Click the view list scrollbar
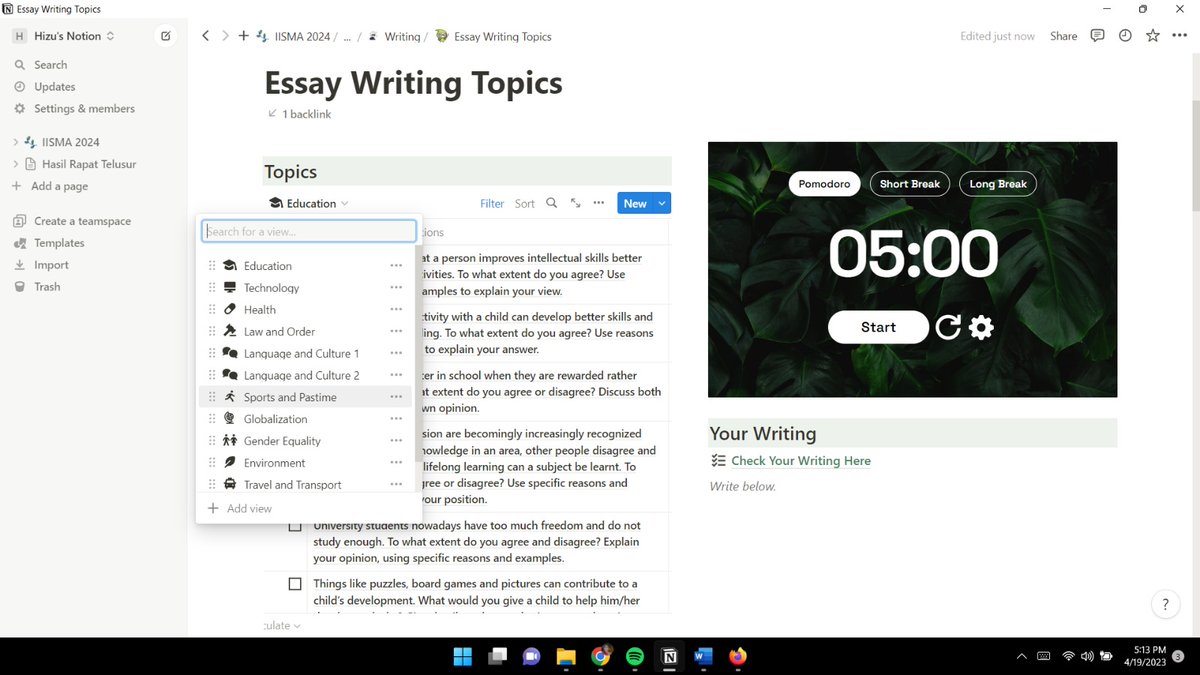Image resolution: width=1200 pixels, height=675 pixels. click(x=418, y=354)
